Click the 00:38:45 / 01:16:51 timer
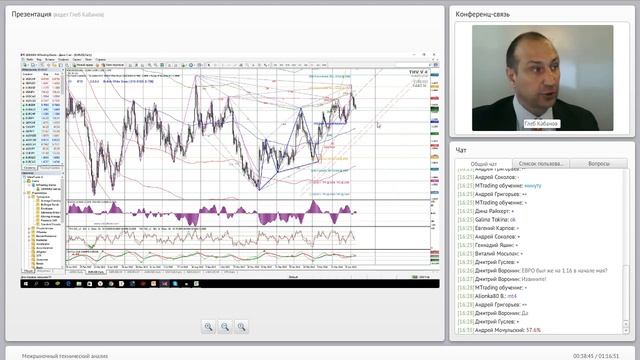640x360 pixels. (x=596, y=356)
